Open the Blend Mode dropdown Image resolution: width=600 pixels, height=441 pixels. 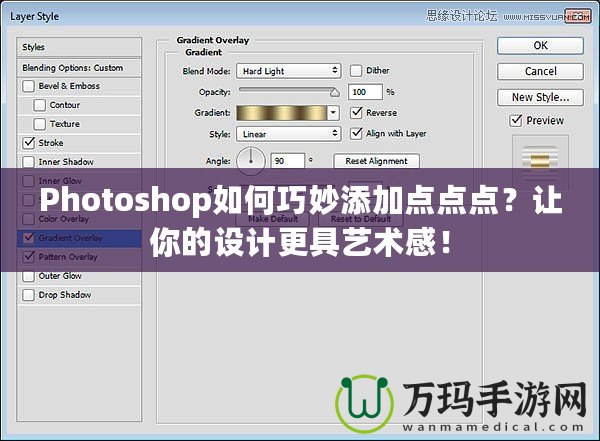coord(289,71)
